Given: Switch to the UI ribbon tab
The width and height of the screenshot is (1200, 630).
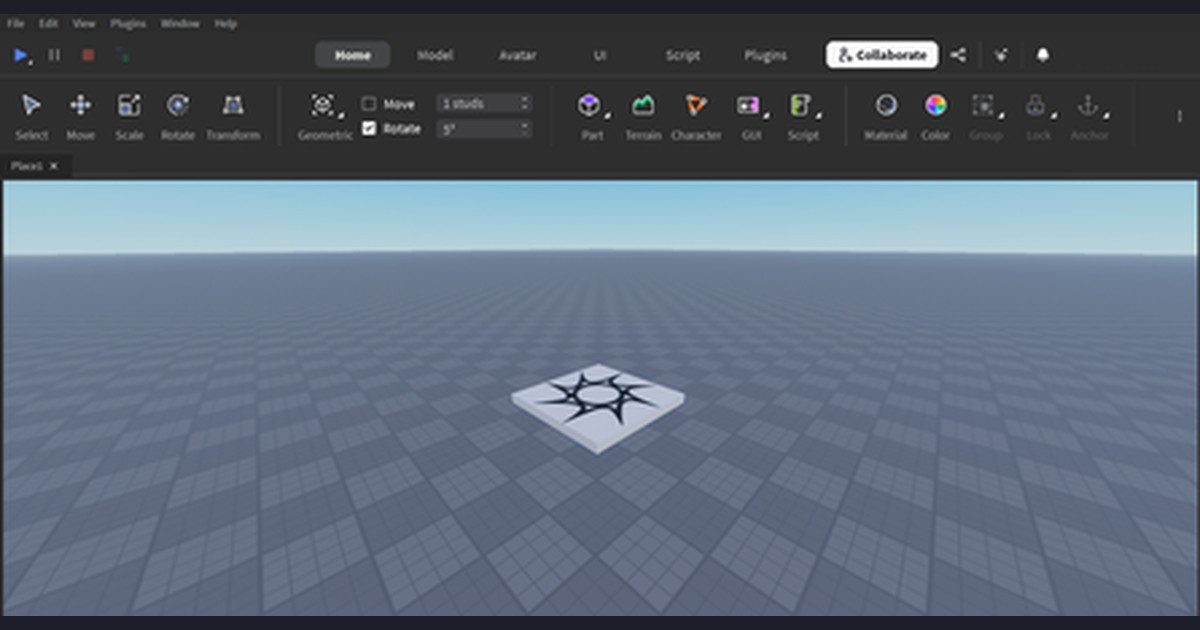Looking at the screenshot, I should pos(600,55).
